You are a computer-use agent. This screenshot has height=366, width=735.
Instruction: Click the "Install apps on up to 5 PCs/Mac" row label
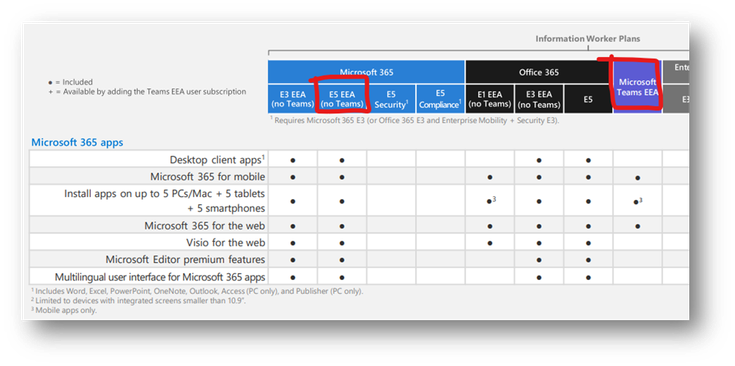[165, 201]
